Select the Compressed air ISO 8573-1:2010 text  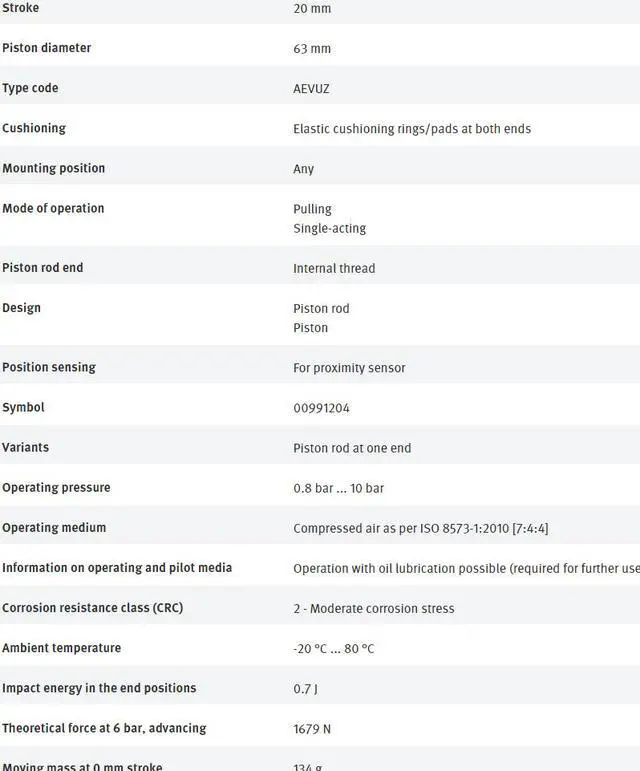click(420, 527)
